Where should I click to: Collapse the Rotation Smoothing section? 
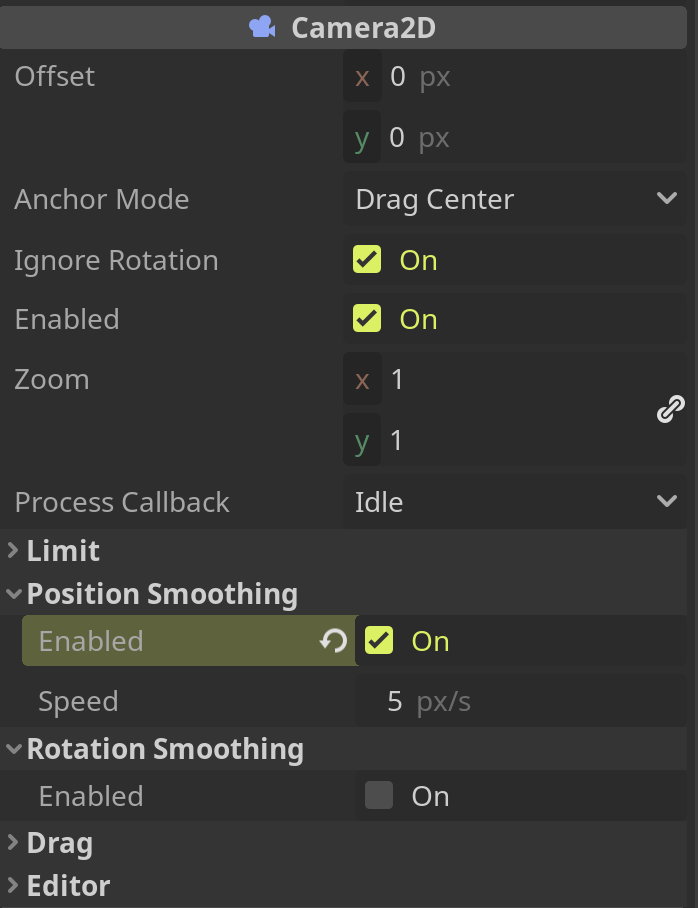click(12, 749)
